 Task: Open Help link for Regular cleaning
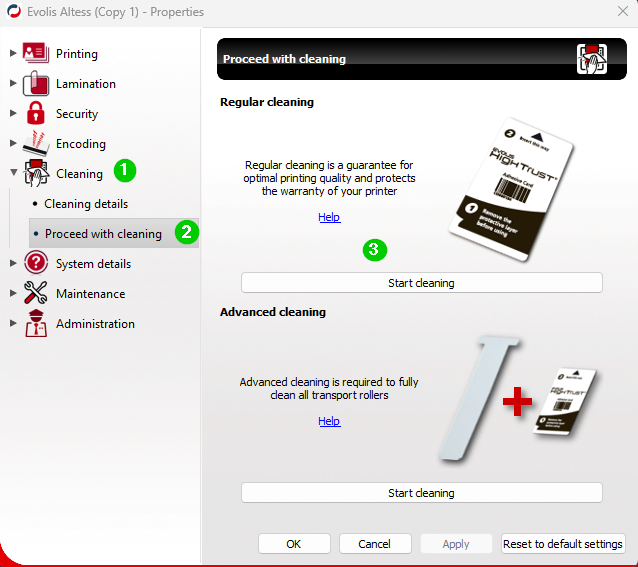click(329, 217)
